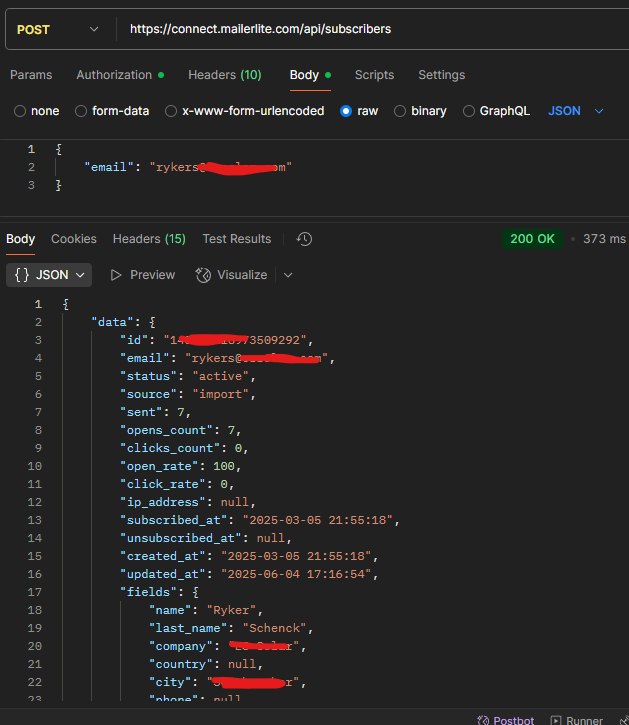This screenshot has width=629, height=725.
Task: Select the request Body tab
Action: (310, 75)
